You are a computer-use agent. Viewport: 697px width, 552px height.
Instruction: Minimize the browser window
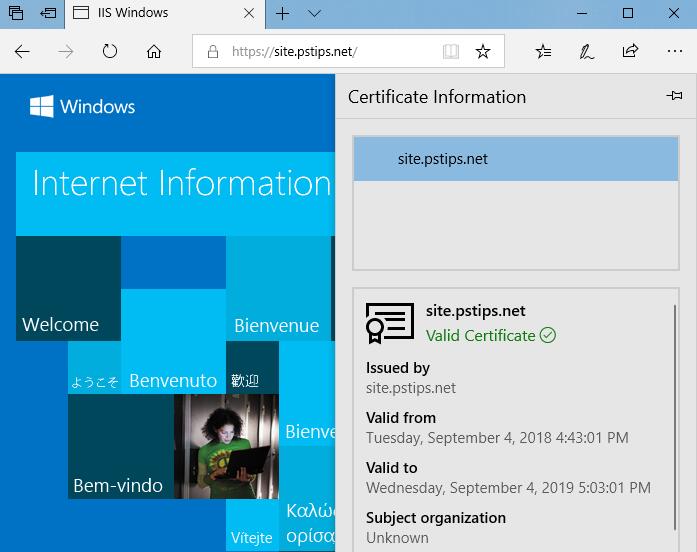tap(582, 13)
